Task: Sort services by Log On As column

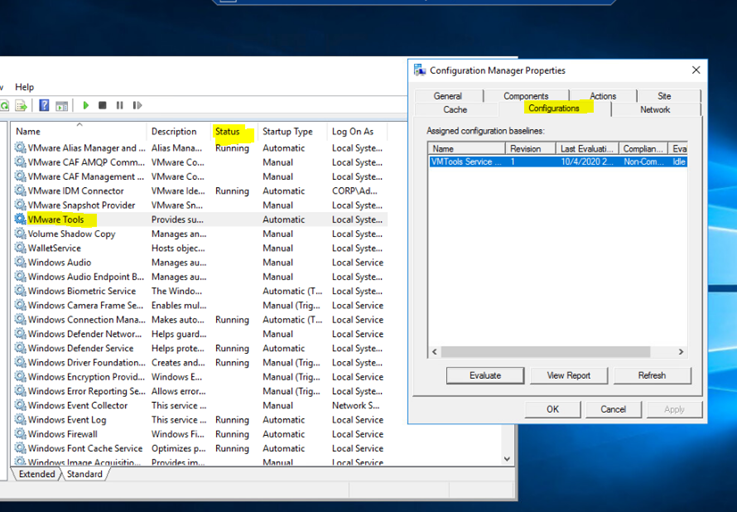Action: pyautogui.click(x=357, y=131)
